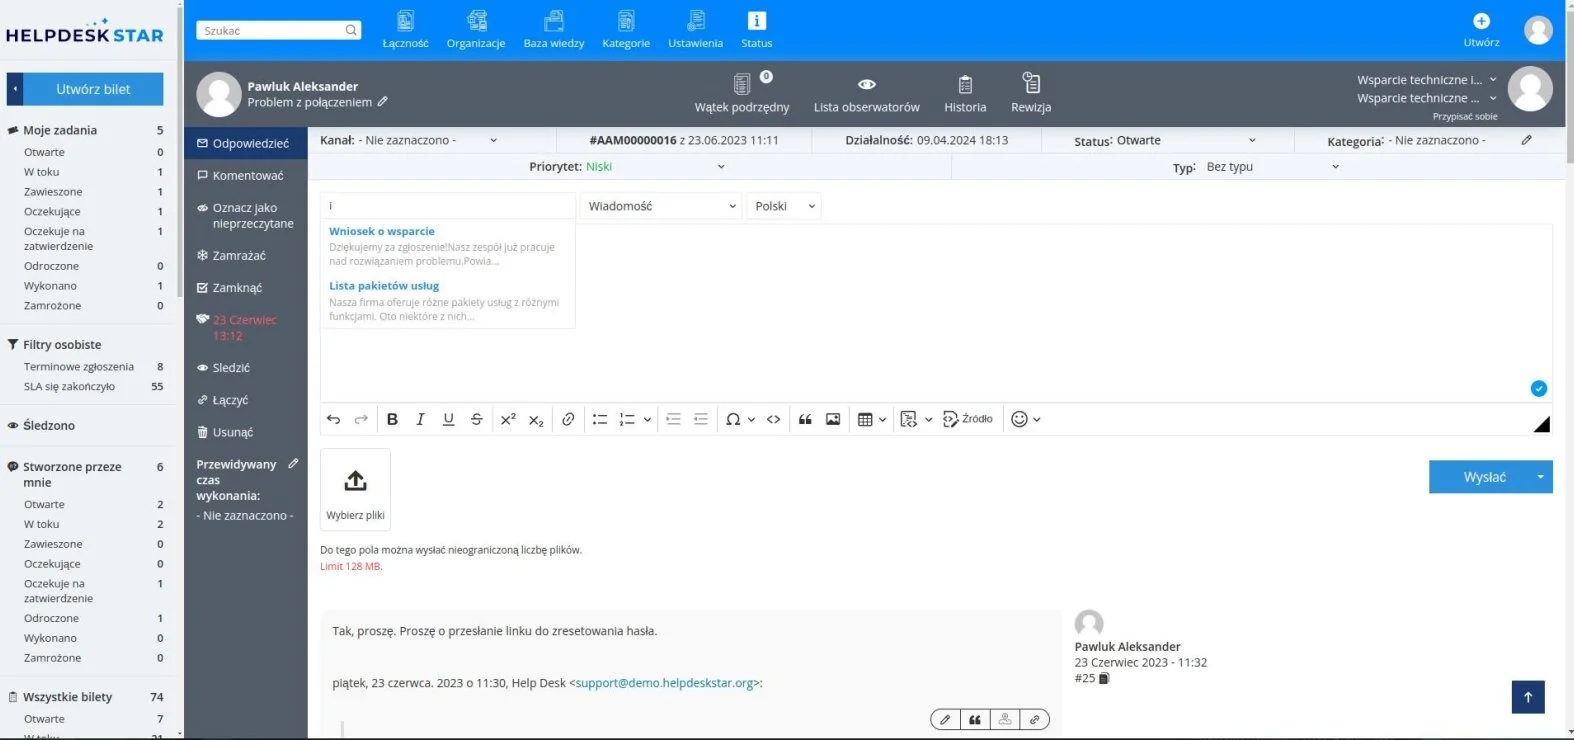Open Terminowe zgłoszenia filter
This screenshot has width=1574, height=740.
[x=79, y=367]
